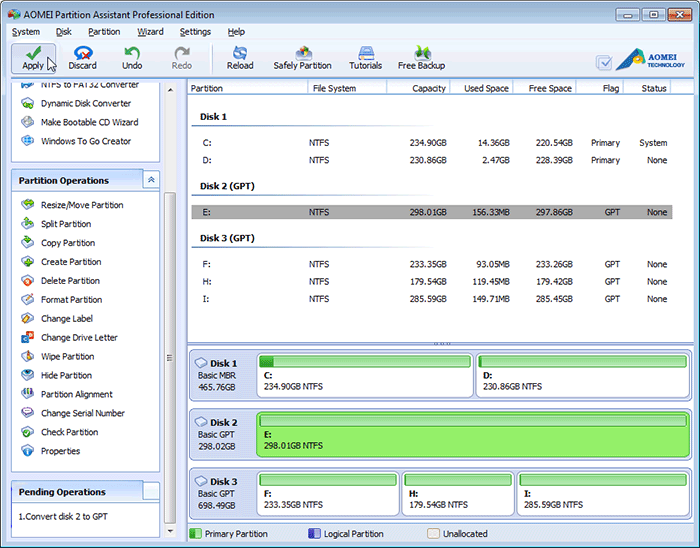This screenshot has height=548, width=700.
Task: Select Resize/Move Partition operation
Action: point(82,205)
